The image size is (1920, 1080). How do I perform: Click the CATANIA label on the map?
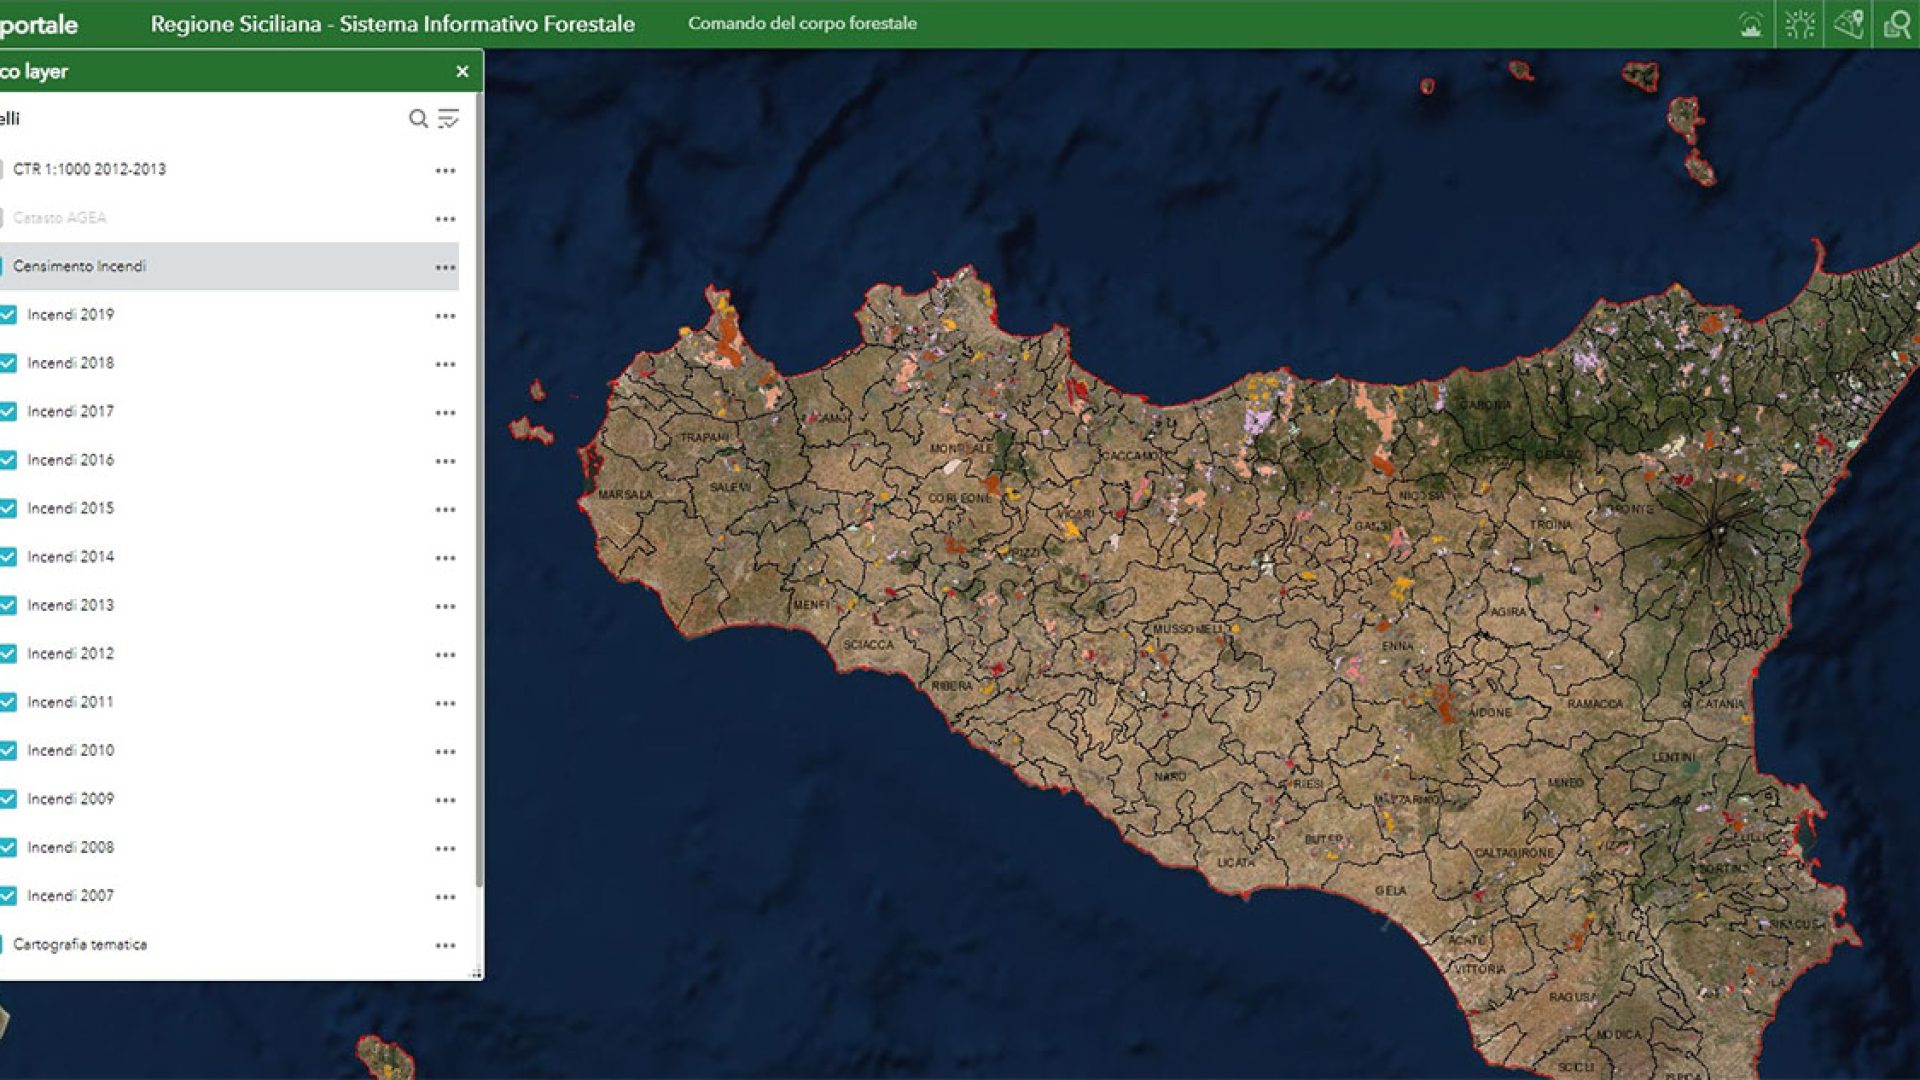click(x=1719, y=704)
